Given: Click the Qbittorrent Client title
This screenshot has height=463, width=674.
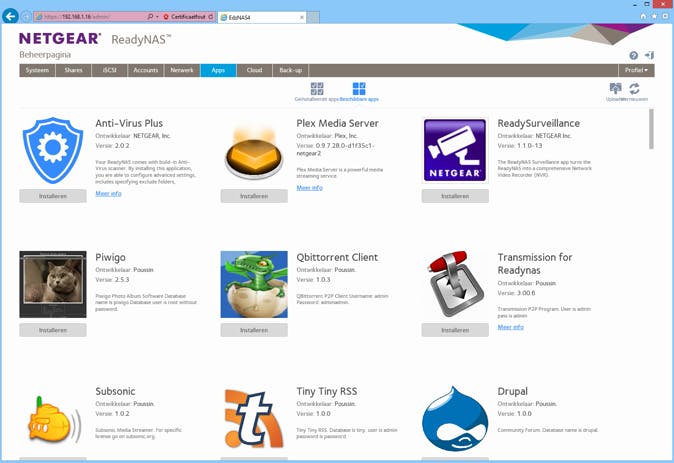Looking at the screenshot, I should pyautogui.click(x=337, y=258).
